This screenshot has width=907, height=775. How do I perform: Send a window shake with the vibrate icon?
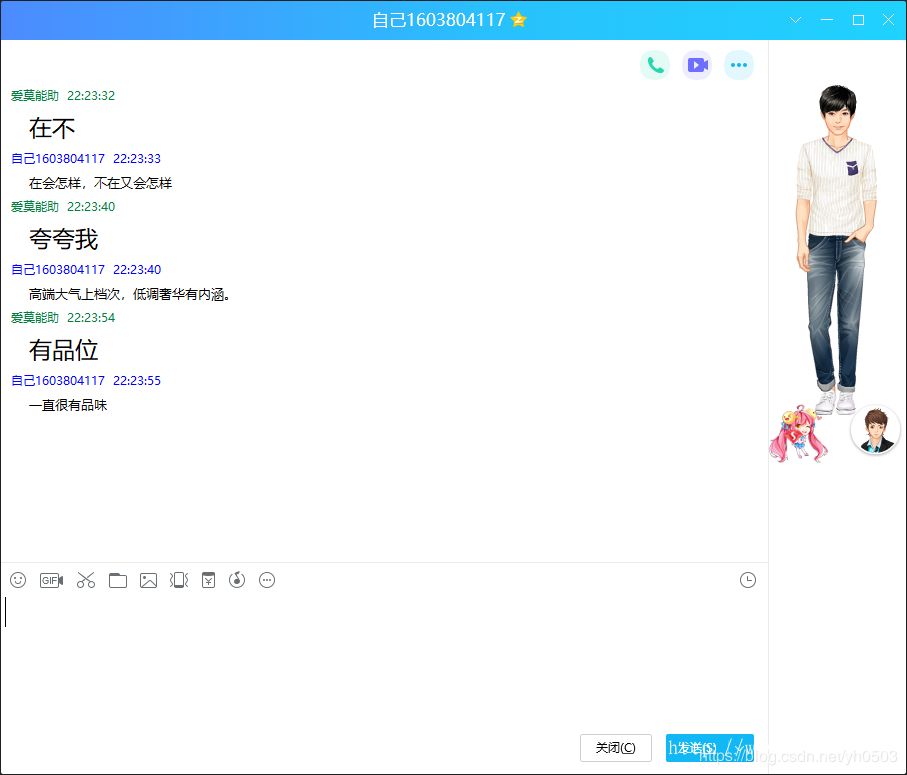click(179, 580)
